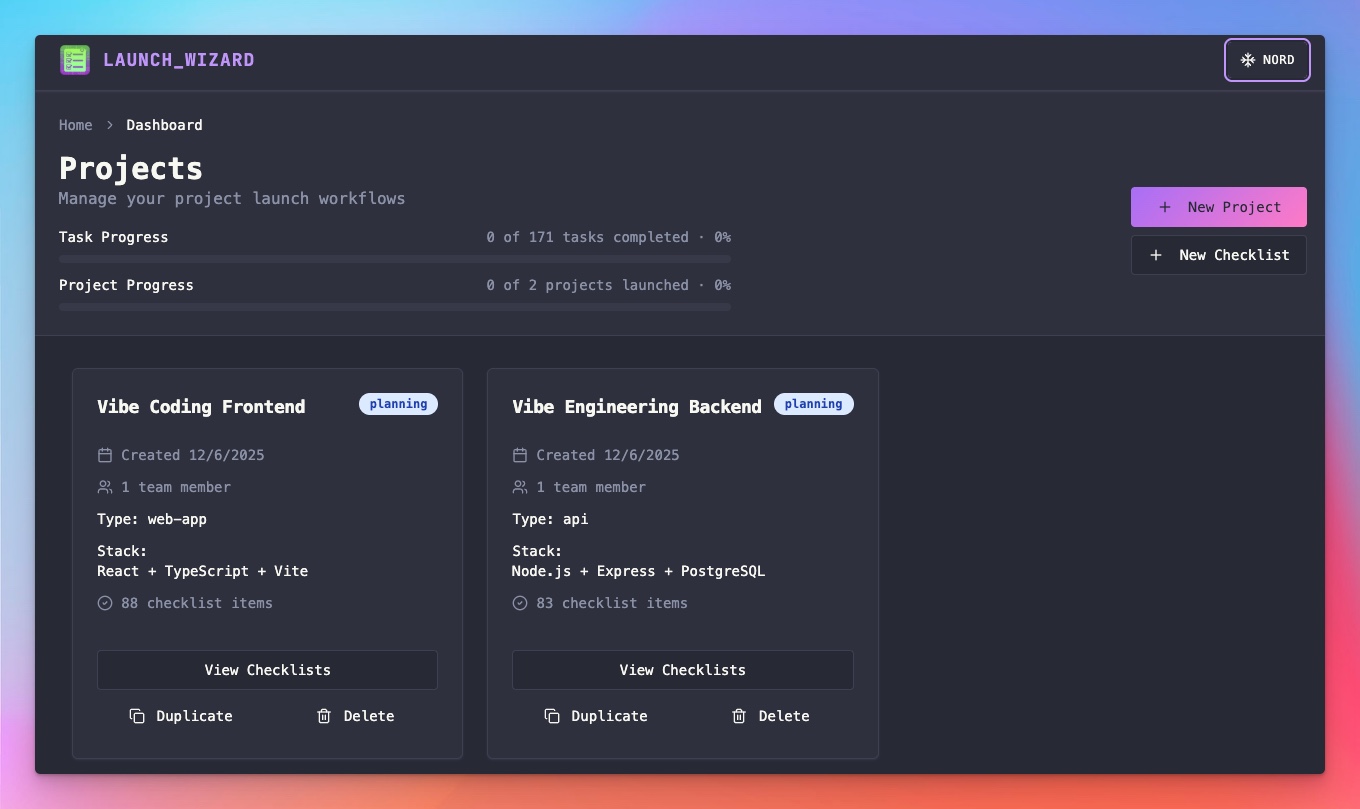Click the checklist checkmark icon showing 88 items
This screenshot has width=1360, height=809.
tap(104, 602)
